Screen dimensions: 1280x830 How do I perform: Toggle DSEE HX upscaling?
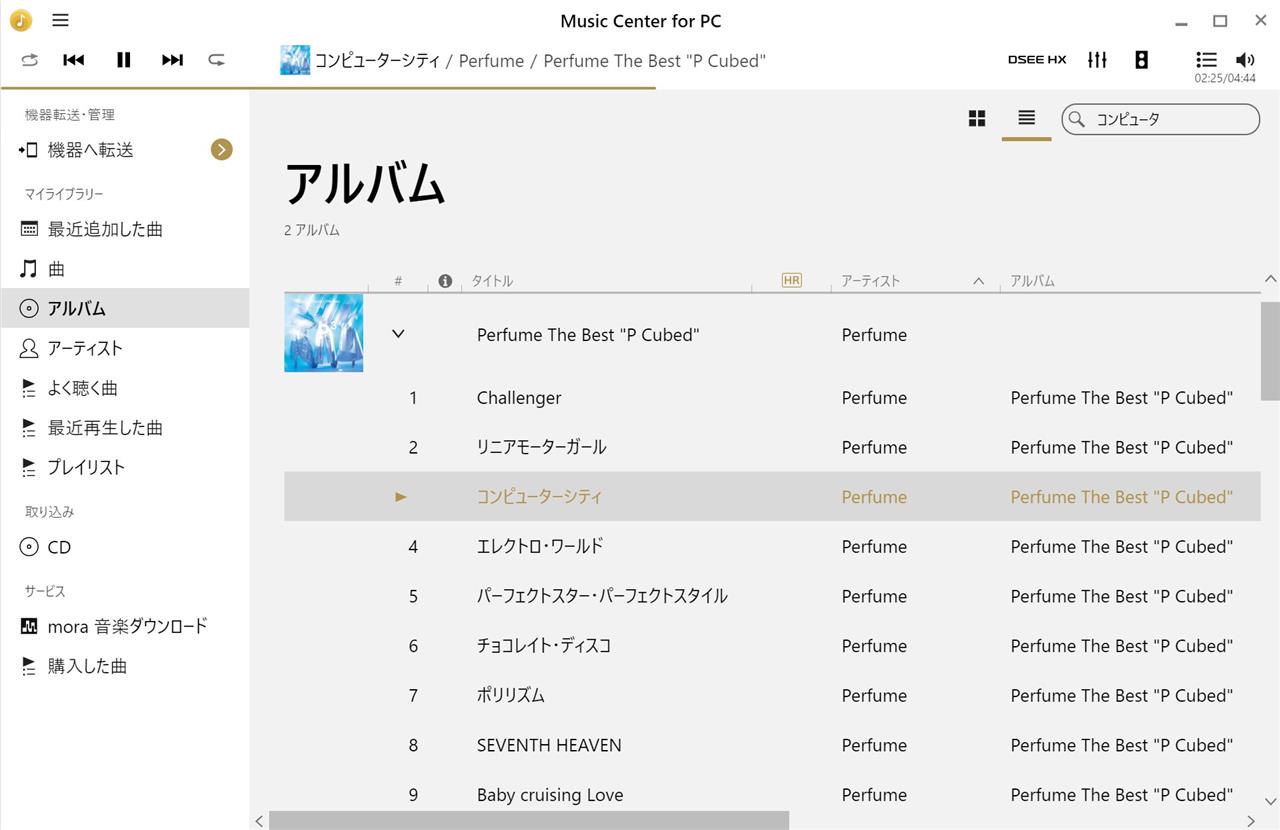pos(1037,60)
